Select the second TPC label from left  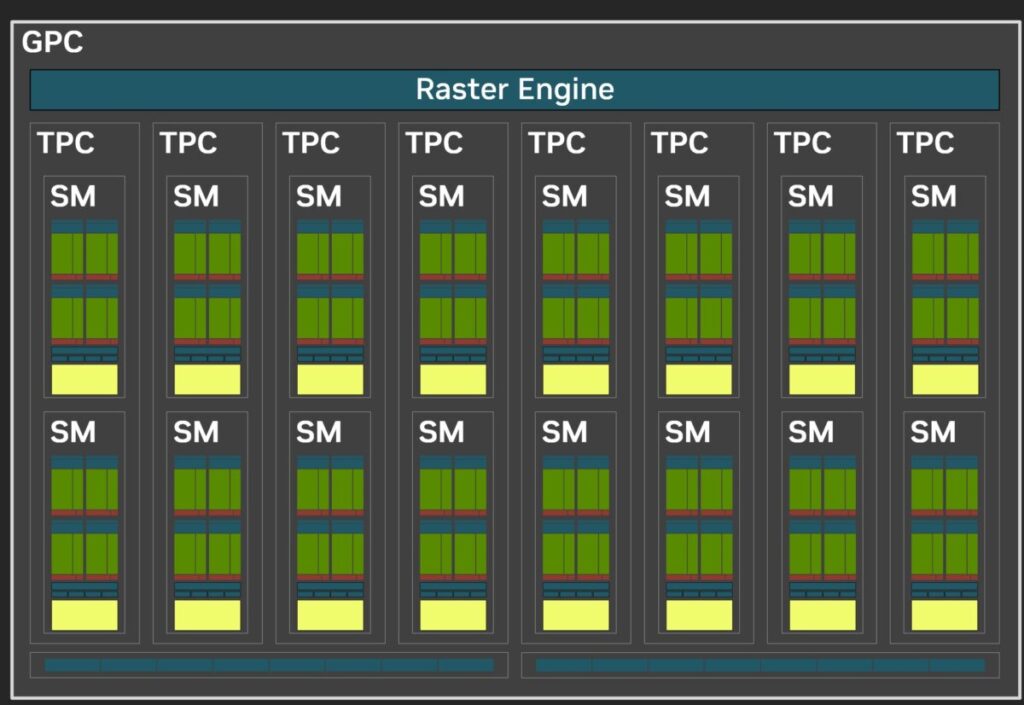tap(188, 143)
